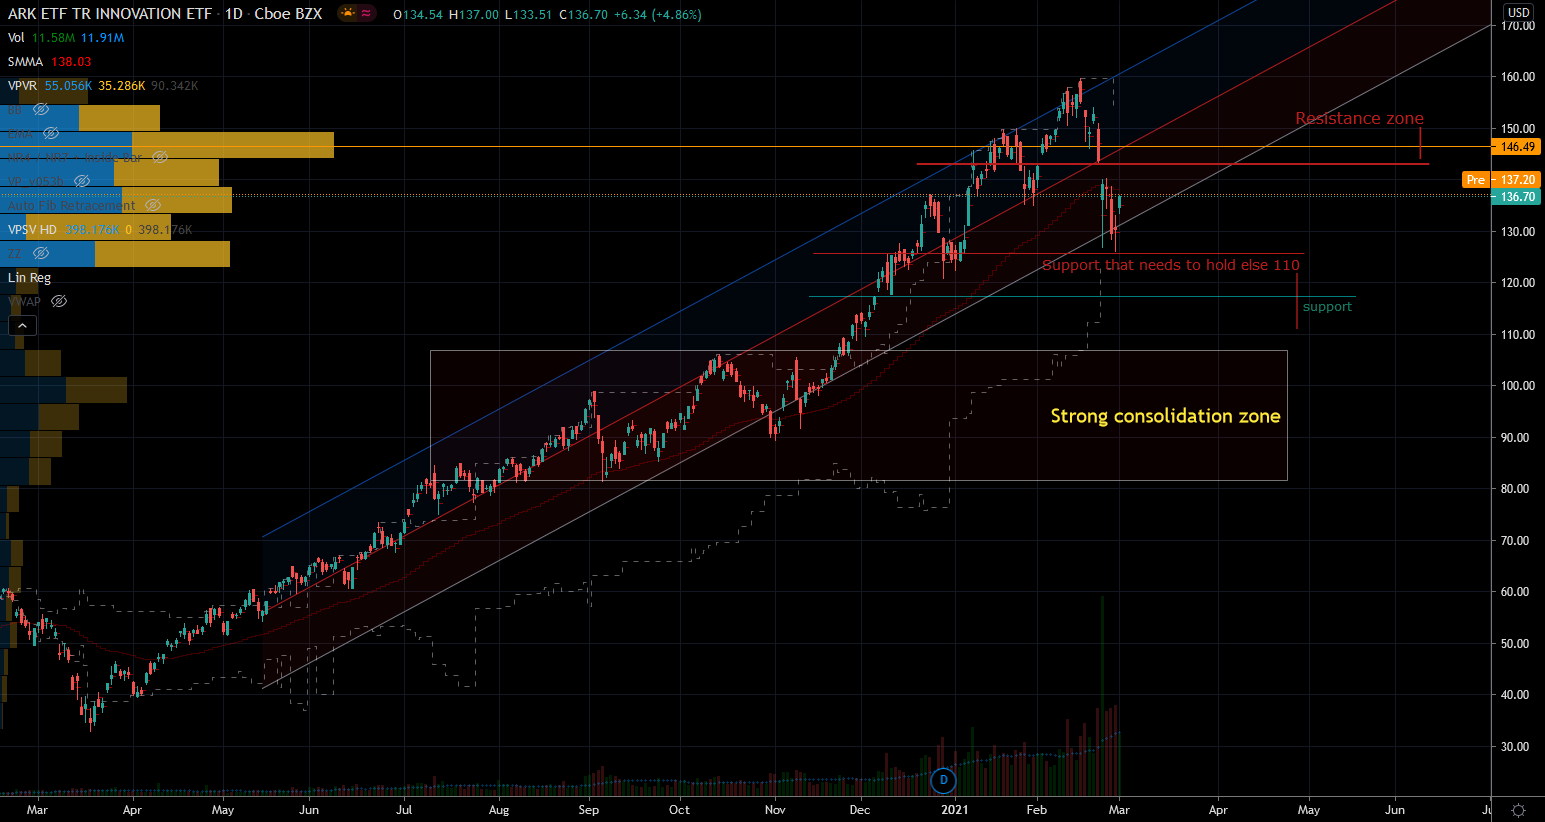Image resolution: width=1545 pixels, height=822 pixels.
Task: Select the 'Strong consolidation zone' label
Action: click(x=1165, y=416)
